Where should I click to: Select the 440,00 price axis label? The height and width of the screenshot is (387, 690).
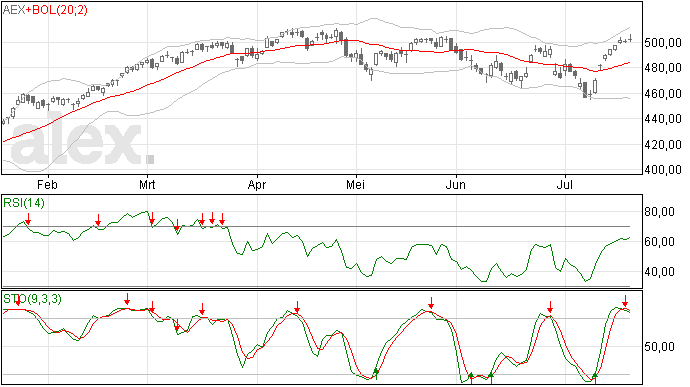pyautogui.click(x=662, y=119)
